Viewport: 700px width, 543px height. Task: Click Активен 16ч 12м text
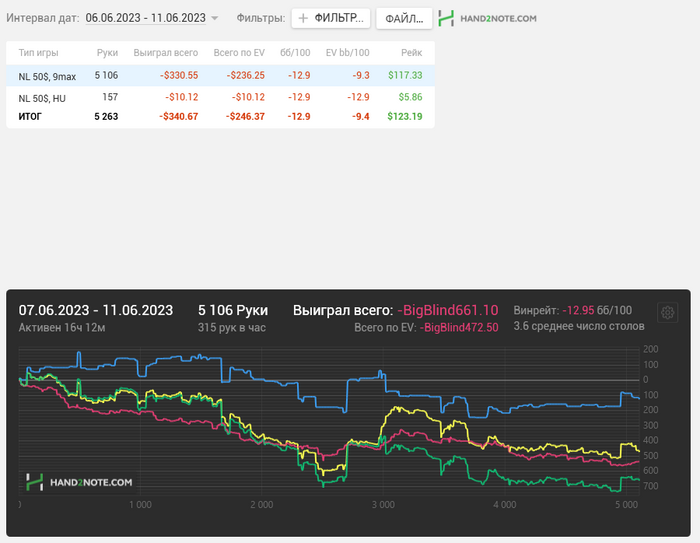tap(62, 328)
